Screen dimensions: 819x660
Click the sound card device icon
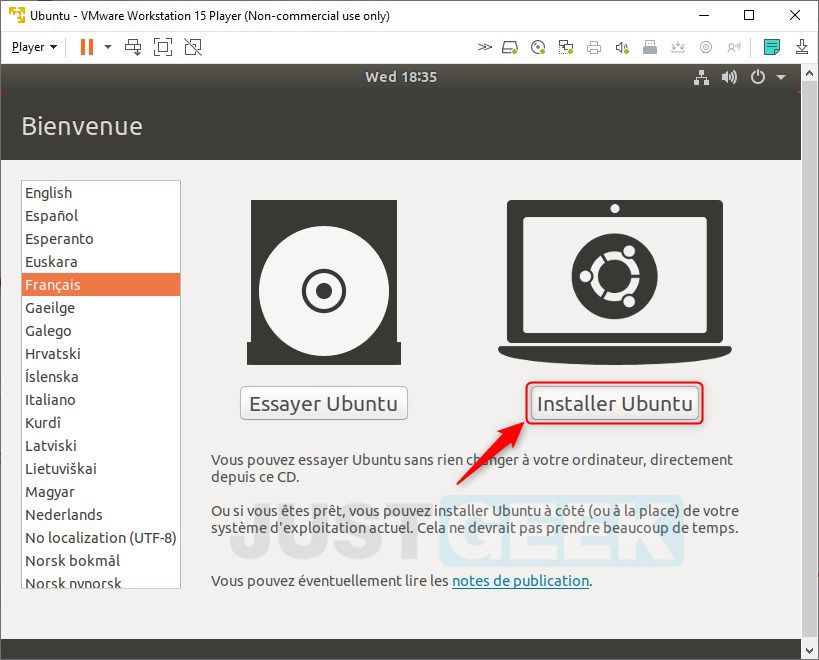pyautogui.click(x=622, y=48)
